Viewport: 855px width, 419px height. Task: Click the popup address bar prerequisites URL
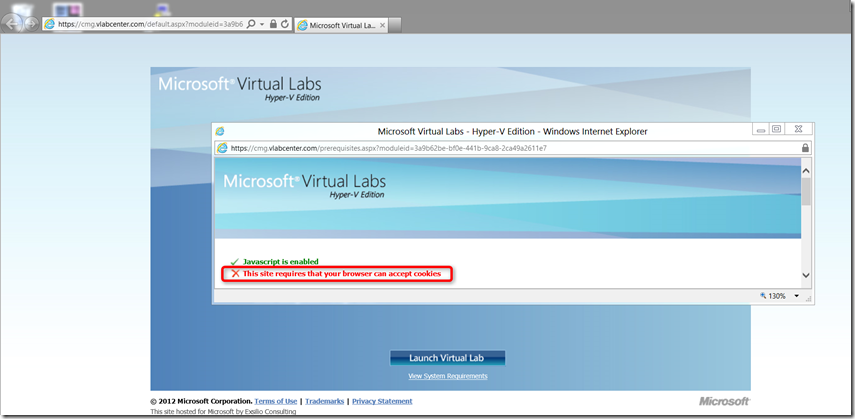click(x=389, y=148)
